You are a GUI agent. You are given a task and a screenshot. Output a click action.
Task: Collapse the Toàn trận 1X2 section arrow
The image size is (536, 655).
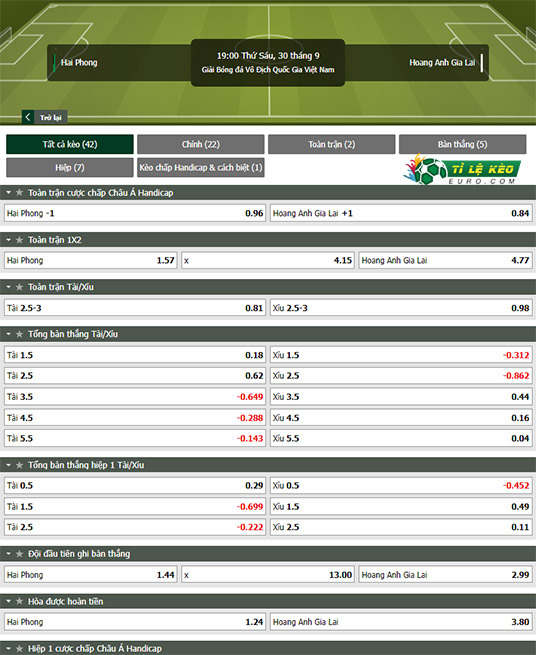click(x=8, y=240)
